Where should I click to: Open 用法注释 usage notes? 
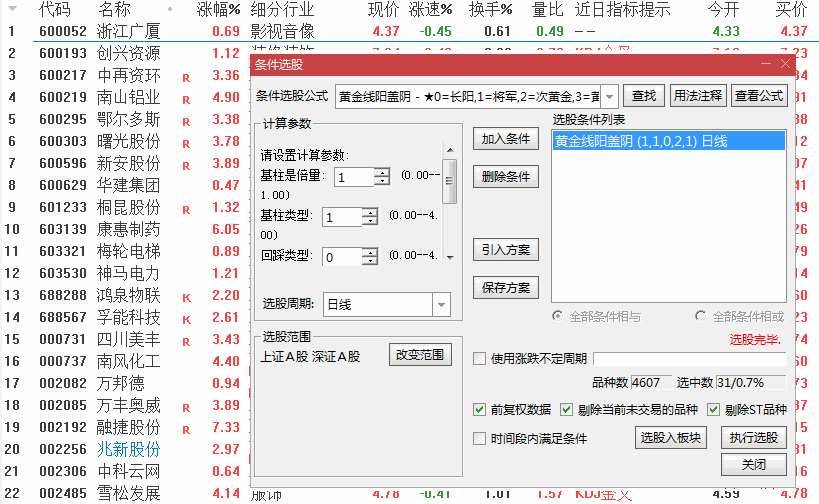point(698,96)
